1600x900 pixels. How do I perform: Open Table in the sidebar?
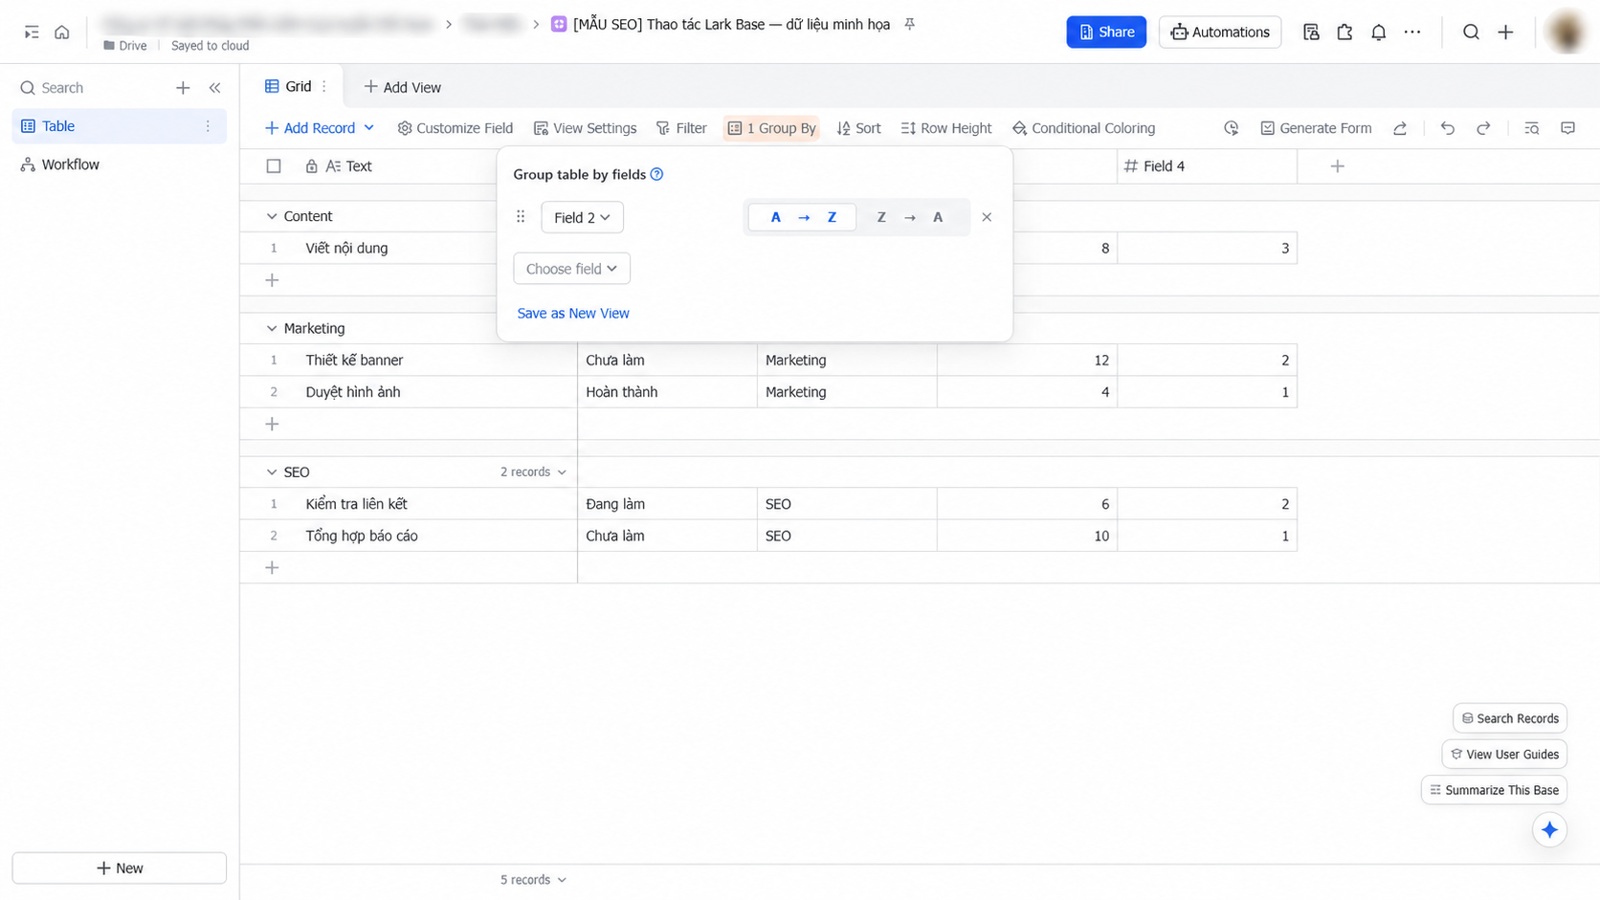pyautogui.click(x=119, y=126)
